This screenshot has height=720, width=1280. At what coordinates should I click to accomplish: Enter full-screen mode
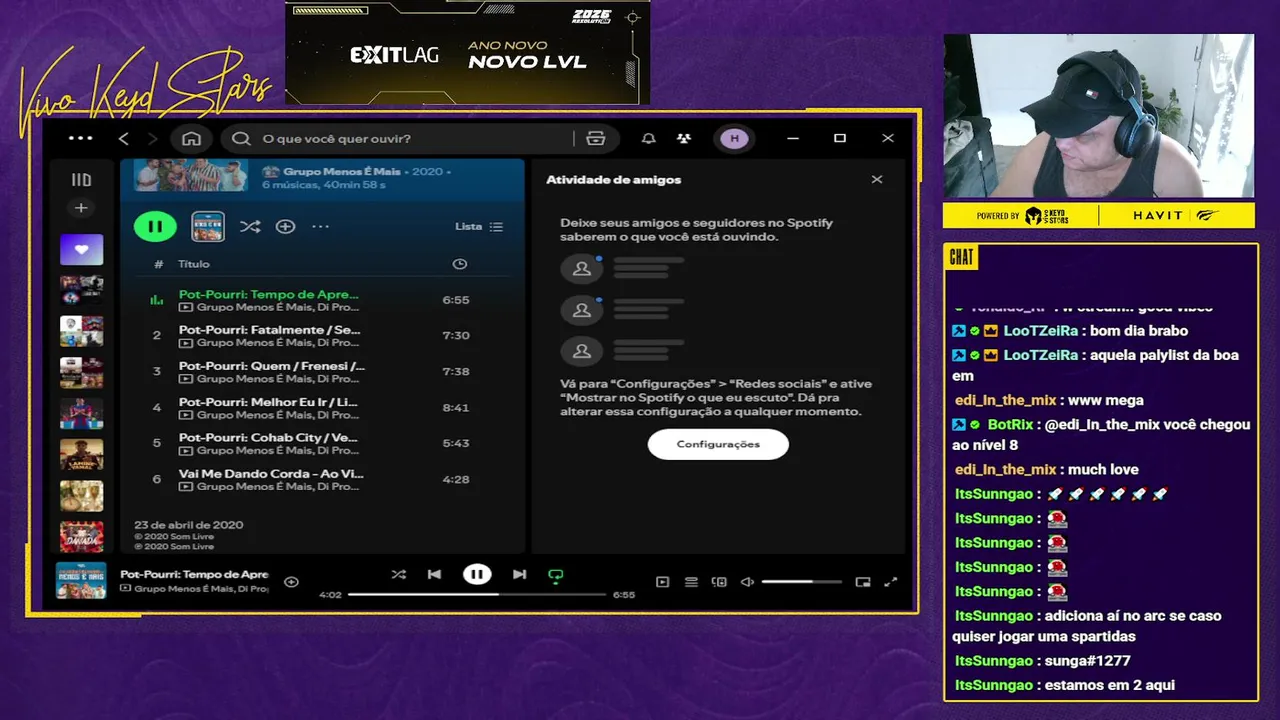click(891, 582)
